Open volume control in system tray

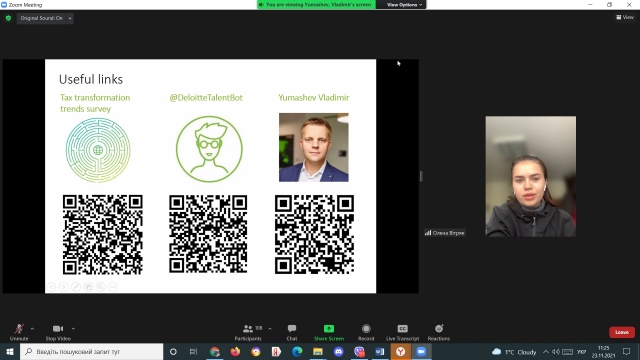(556, 351)
